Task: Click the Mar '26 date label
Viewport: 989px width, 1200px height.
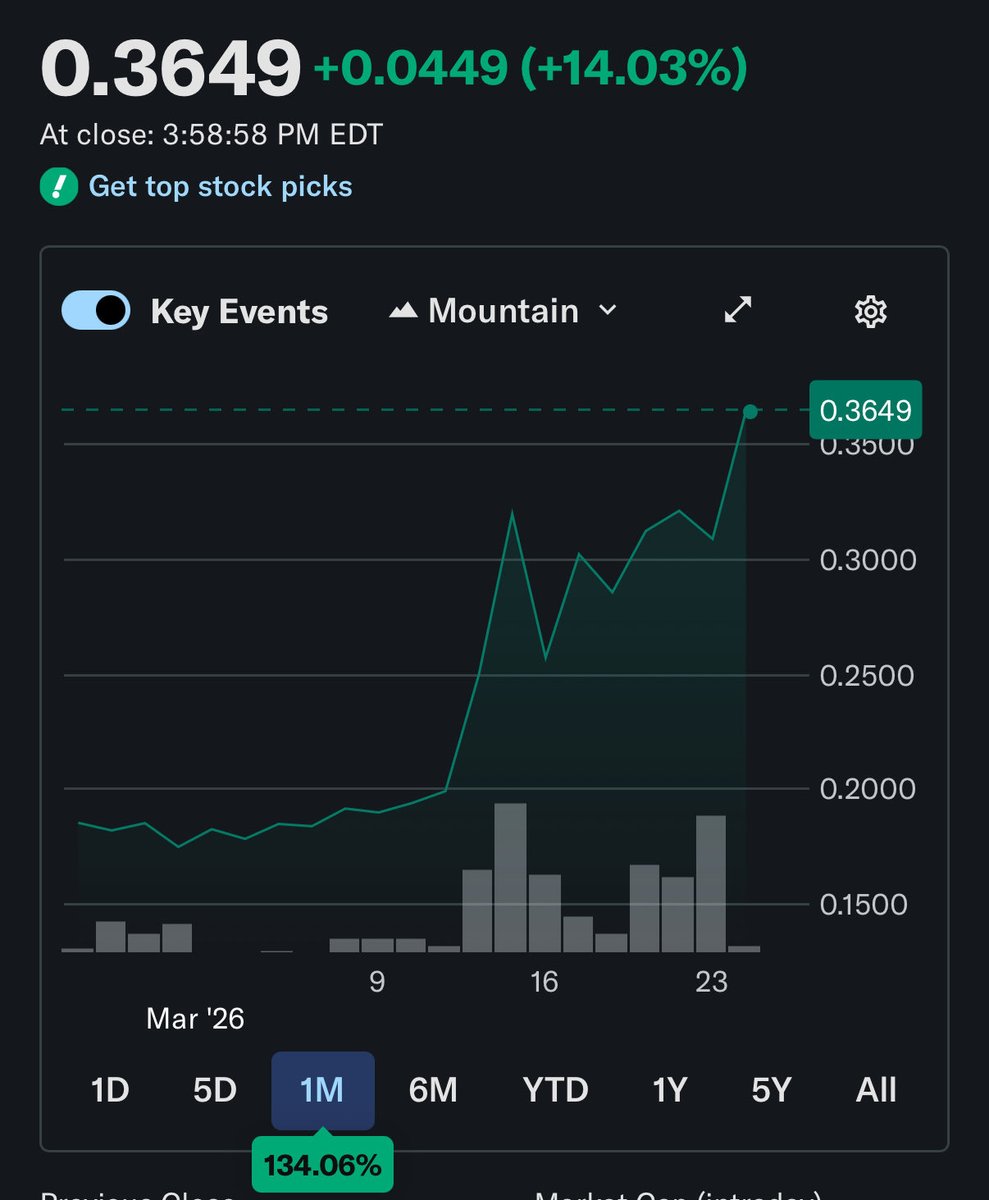Action: point(195,1018)
